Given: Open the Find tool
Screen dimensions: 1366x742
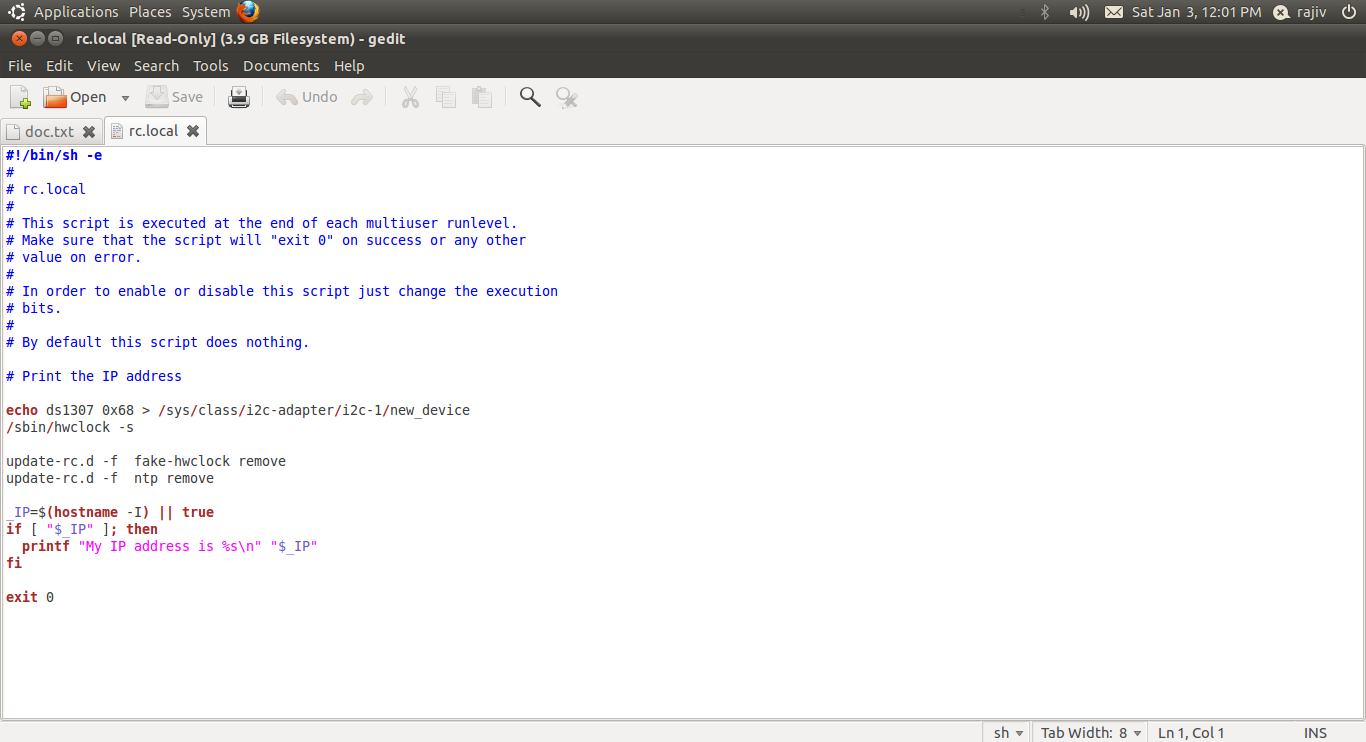Looking at the screenshot, I should click(x=529, y=96).
